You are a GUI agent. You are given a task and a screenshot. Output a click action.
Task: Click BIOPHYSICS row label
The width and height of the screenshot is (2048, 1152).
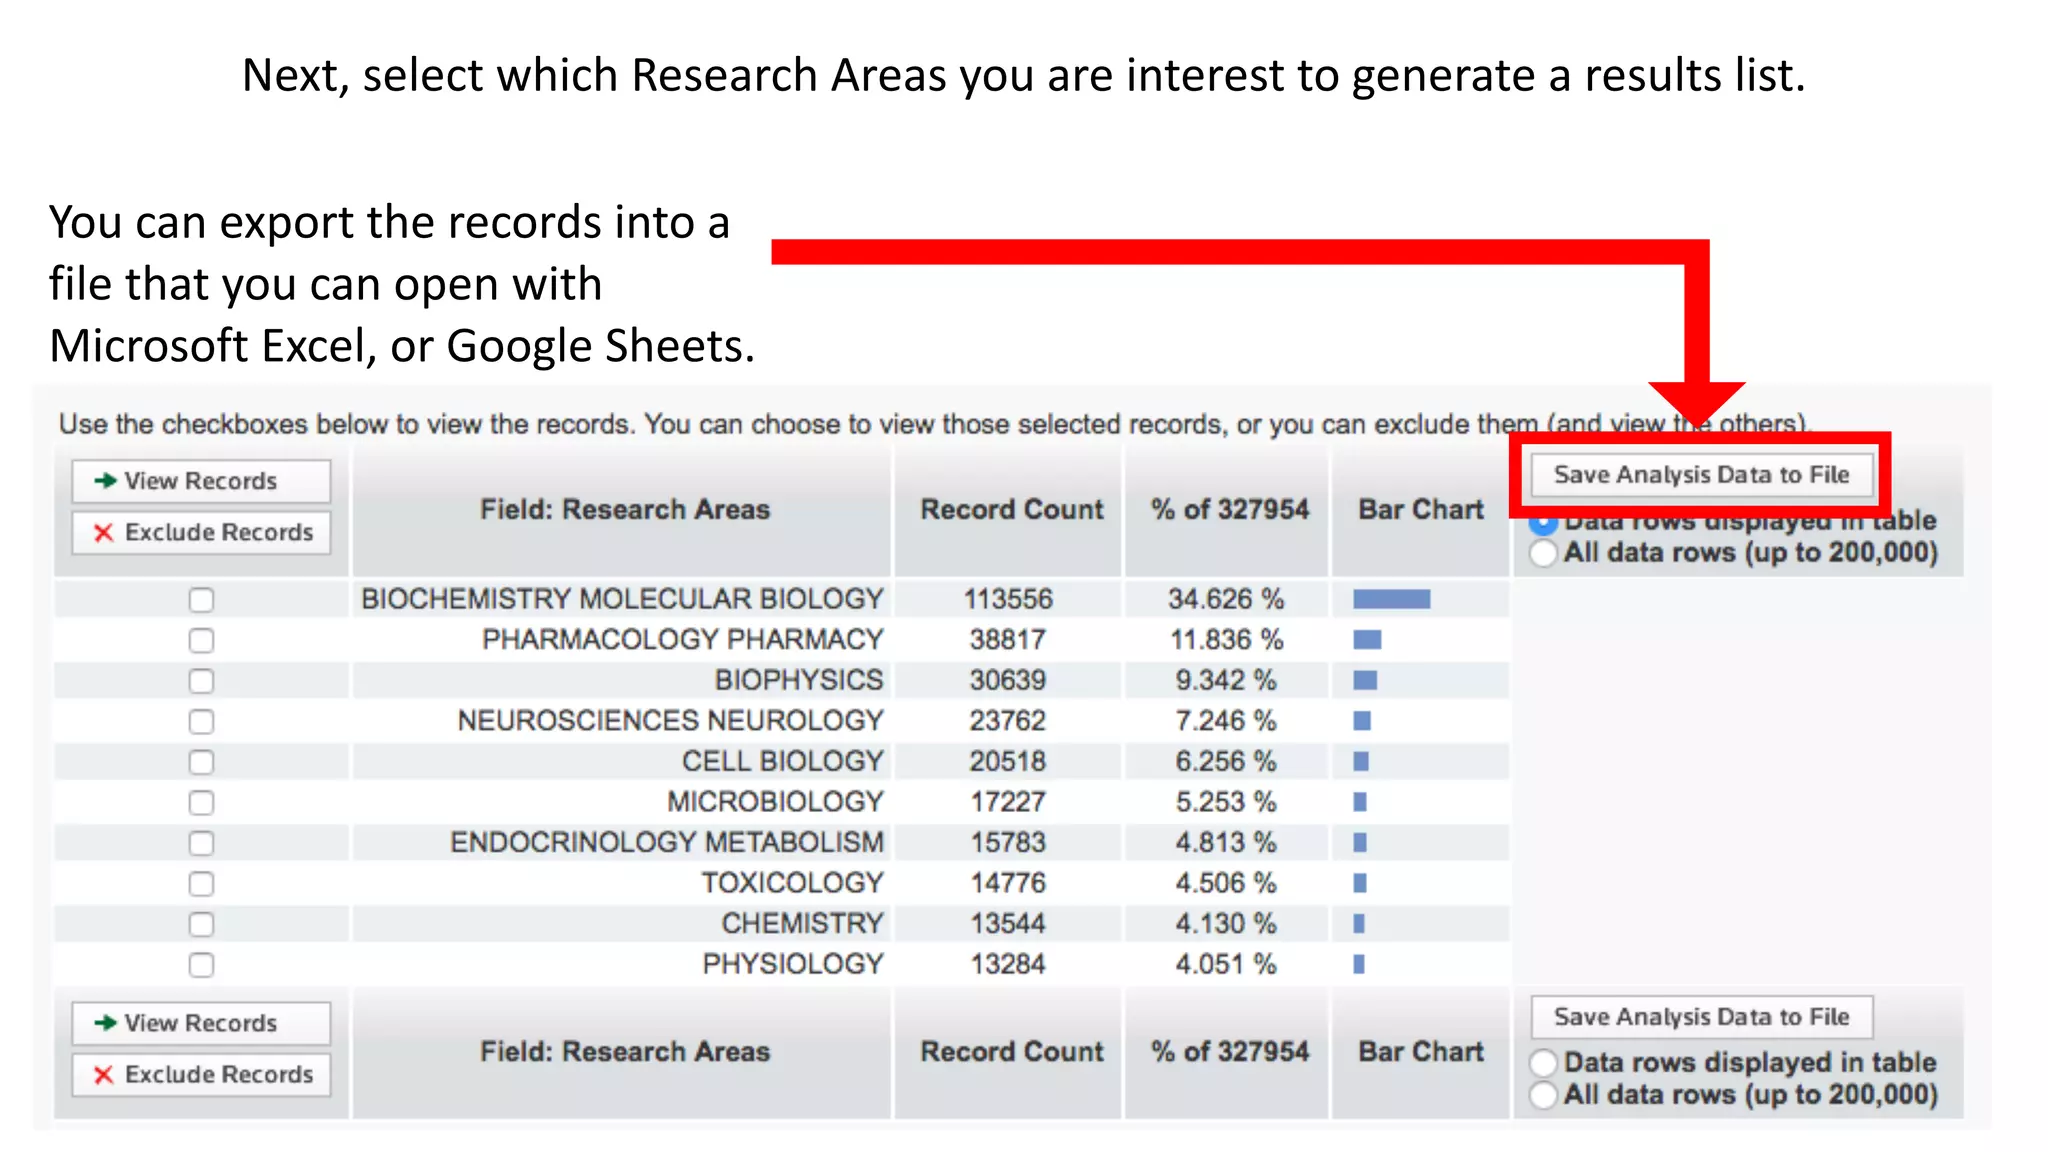(799, 680)
